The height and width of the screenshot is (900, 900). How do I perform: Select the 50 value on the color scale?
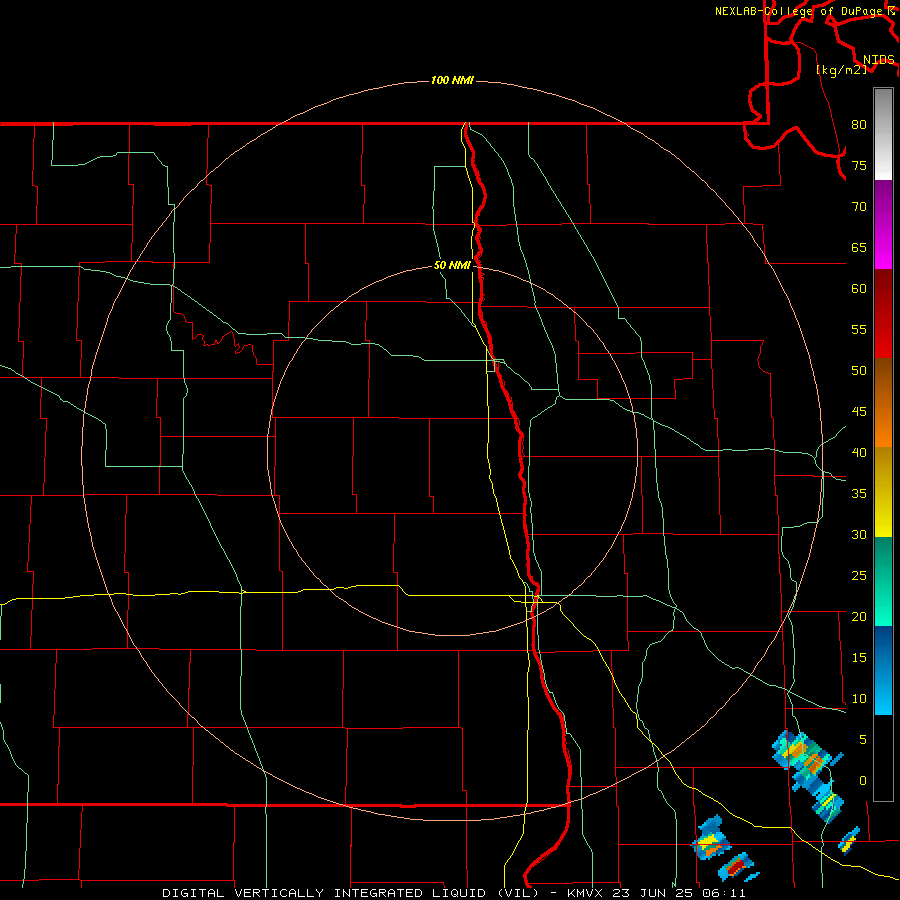coord(859,371)
